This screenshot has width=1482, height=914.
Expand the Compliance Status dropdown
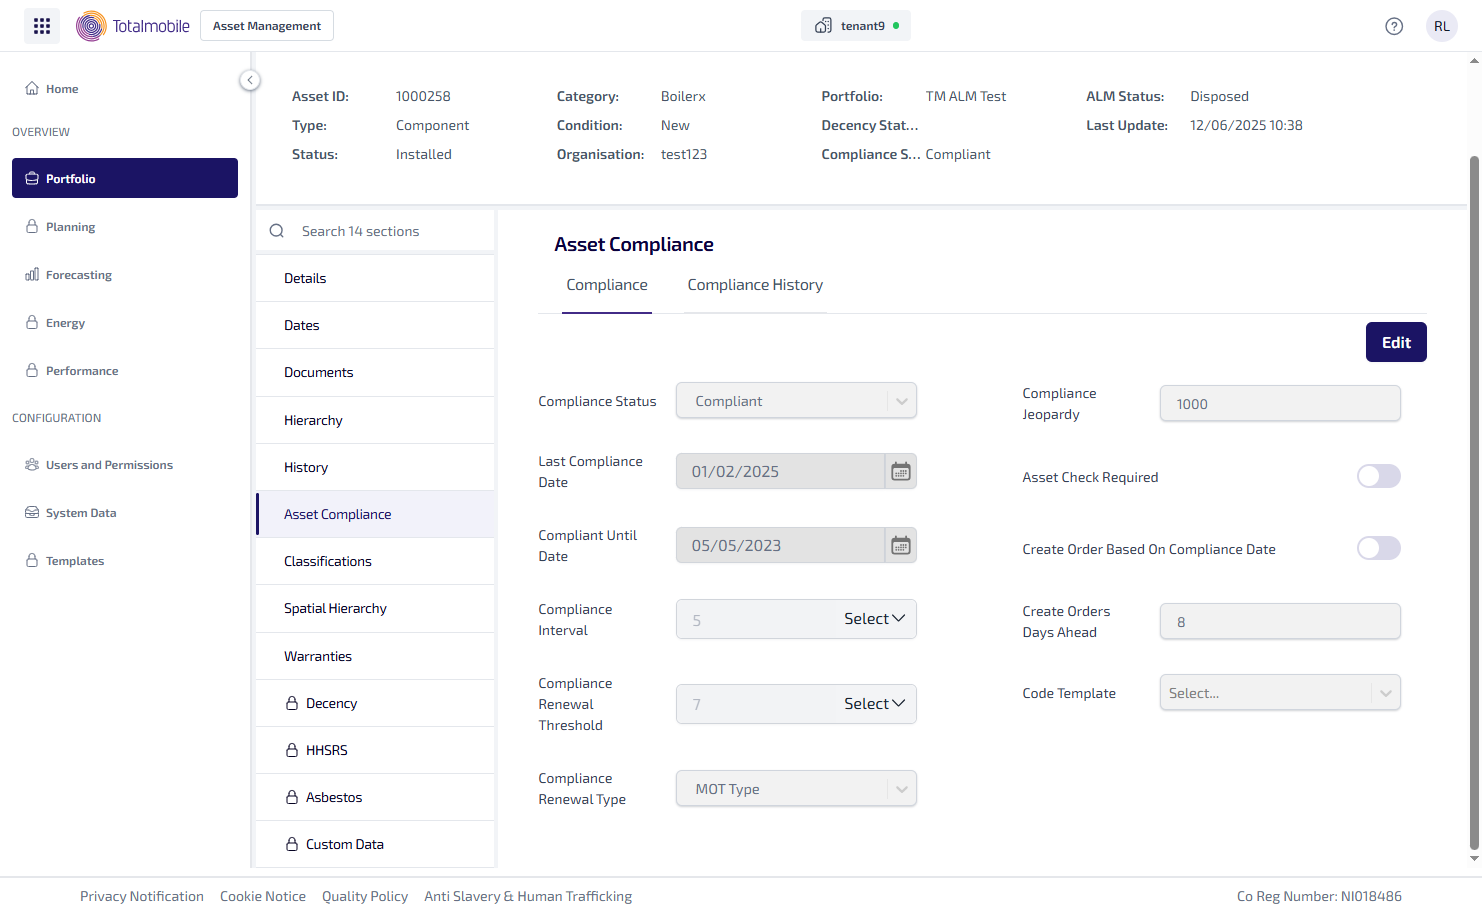click(901, 401)
